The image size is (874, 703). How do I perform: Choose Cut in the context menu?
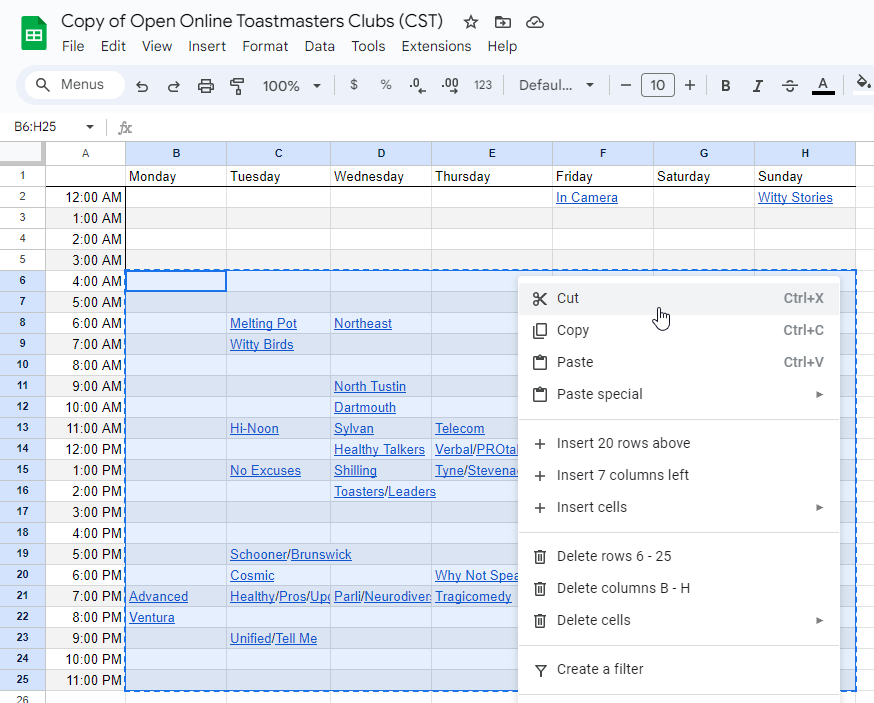679,299
